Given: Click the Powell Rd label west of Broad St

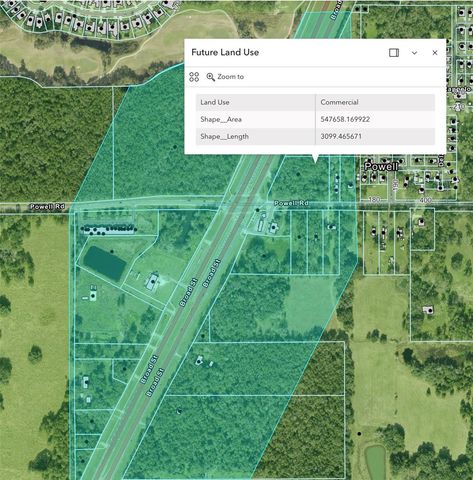Looking at the screenshot, I should (47, 207).
